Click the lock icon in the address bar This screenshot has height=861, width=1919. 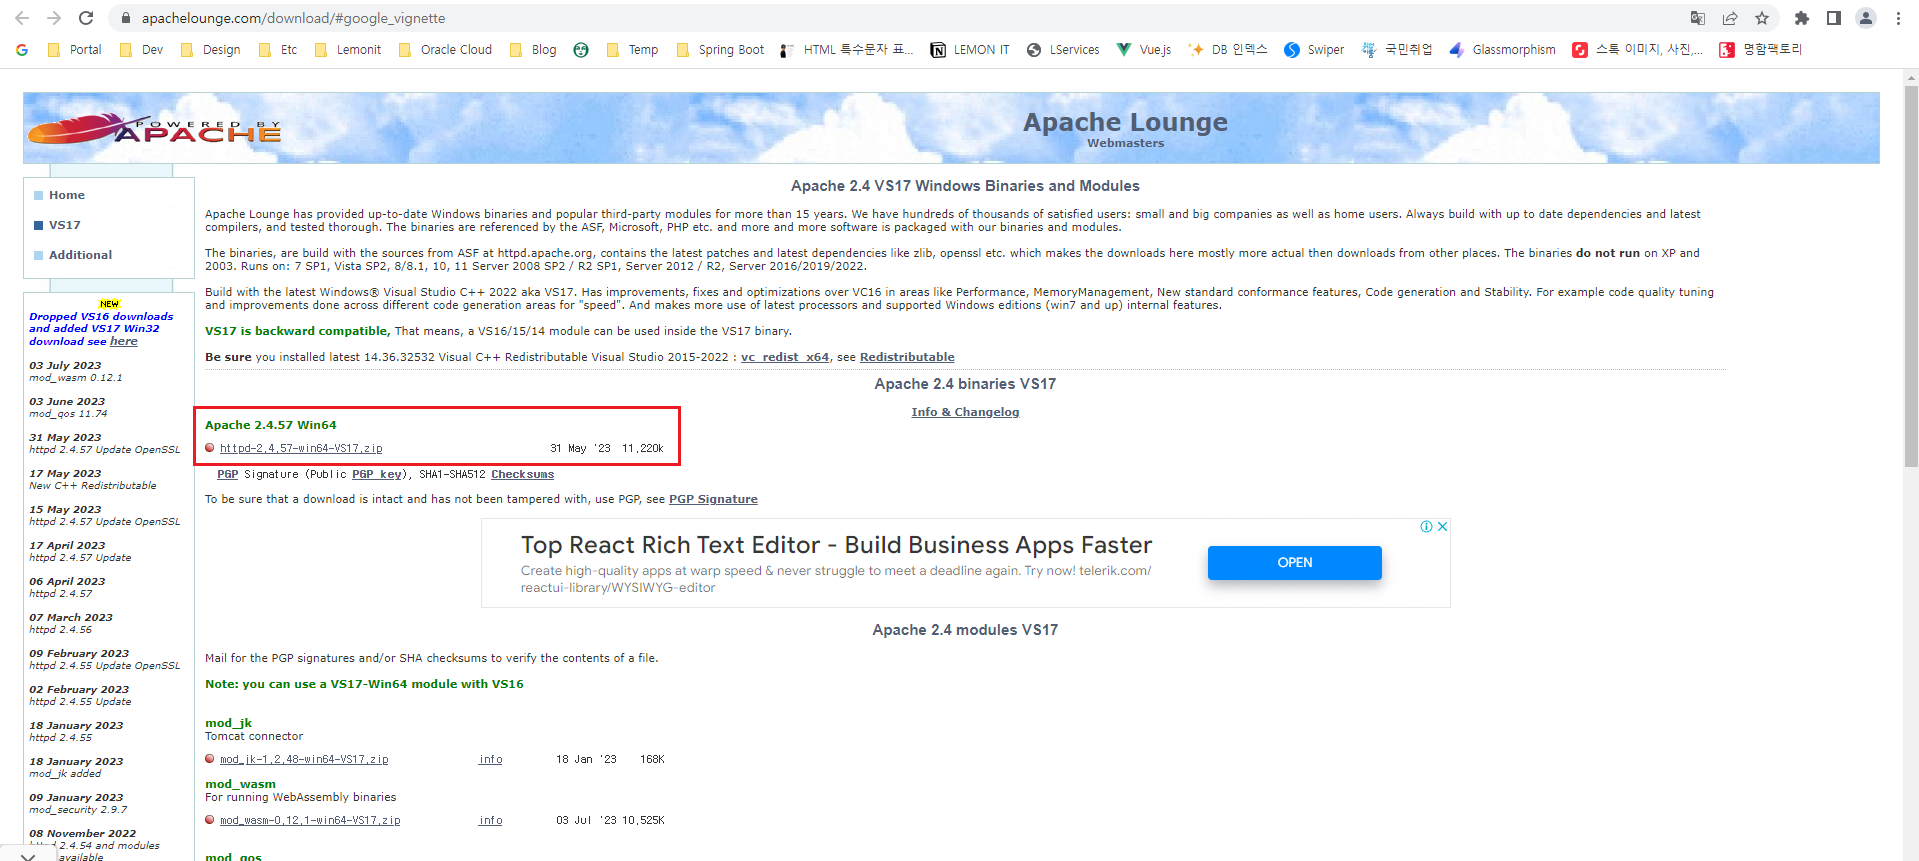coord(126,18)
